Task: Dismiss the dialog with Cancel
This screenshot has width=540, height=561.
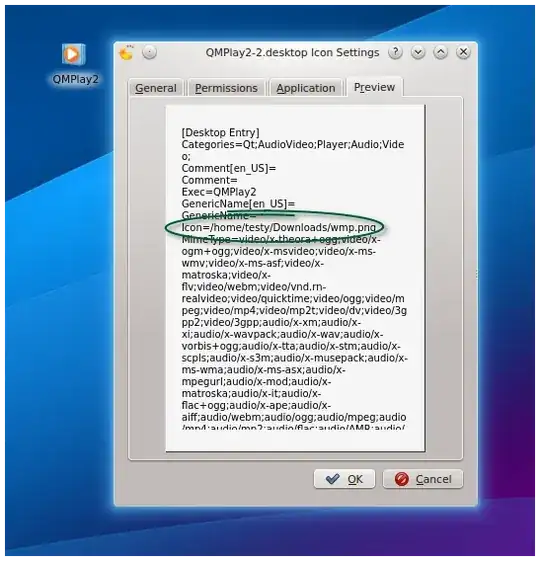Action: [423, 479]
